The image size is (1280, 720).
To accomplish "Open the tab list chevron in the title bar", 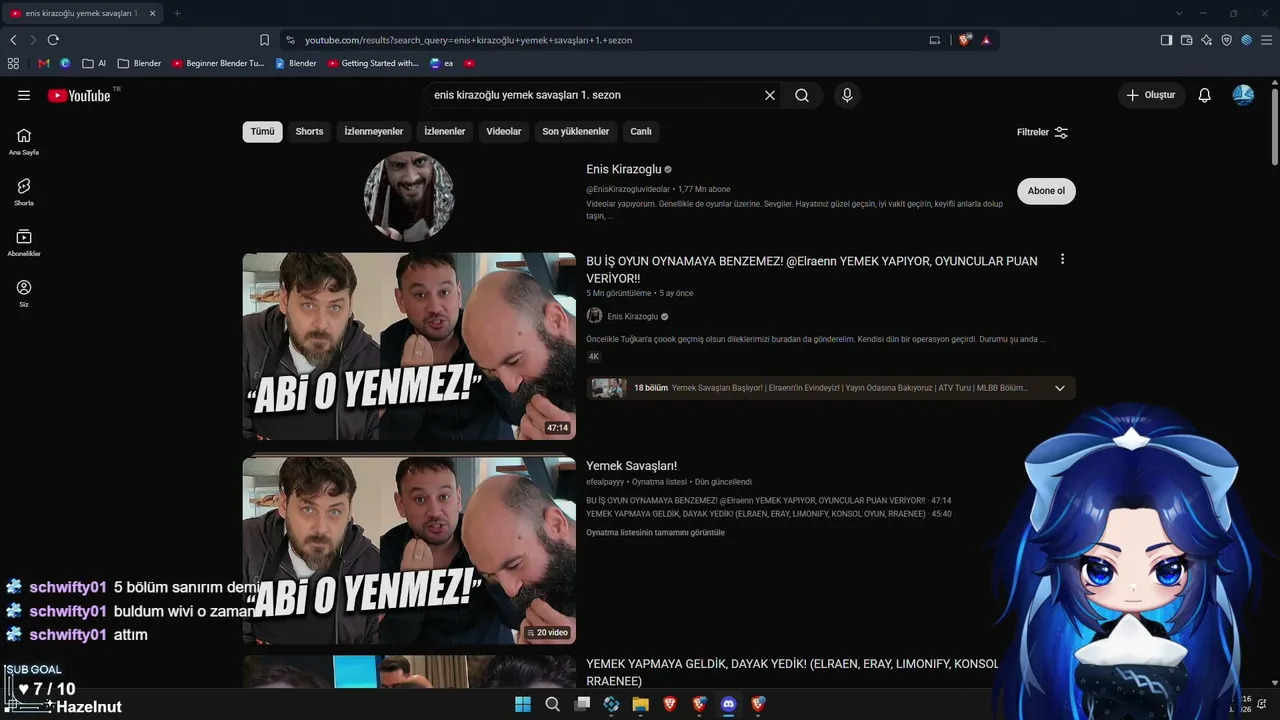I will click(x=1179, y=13).
